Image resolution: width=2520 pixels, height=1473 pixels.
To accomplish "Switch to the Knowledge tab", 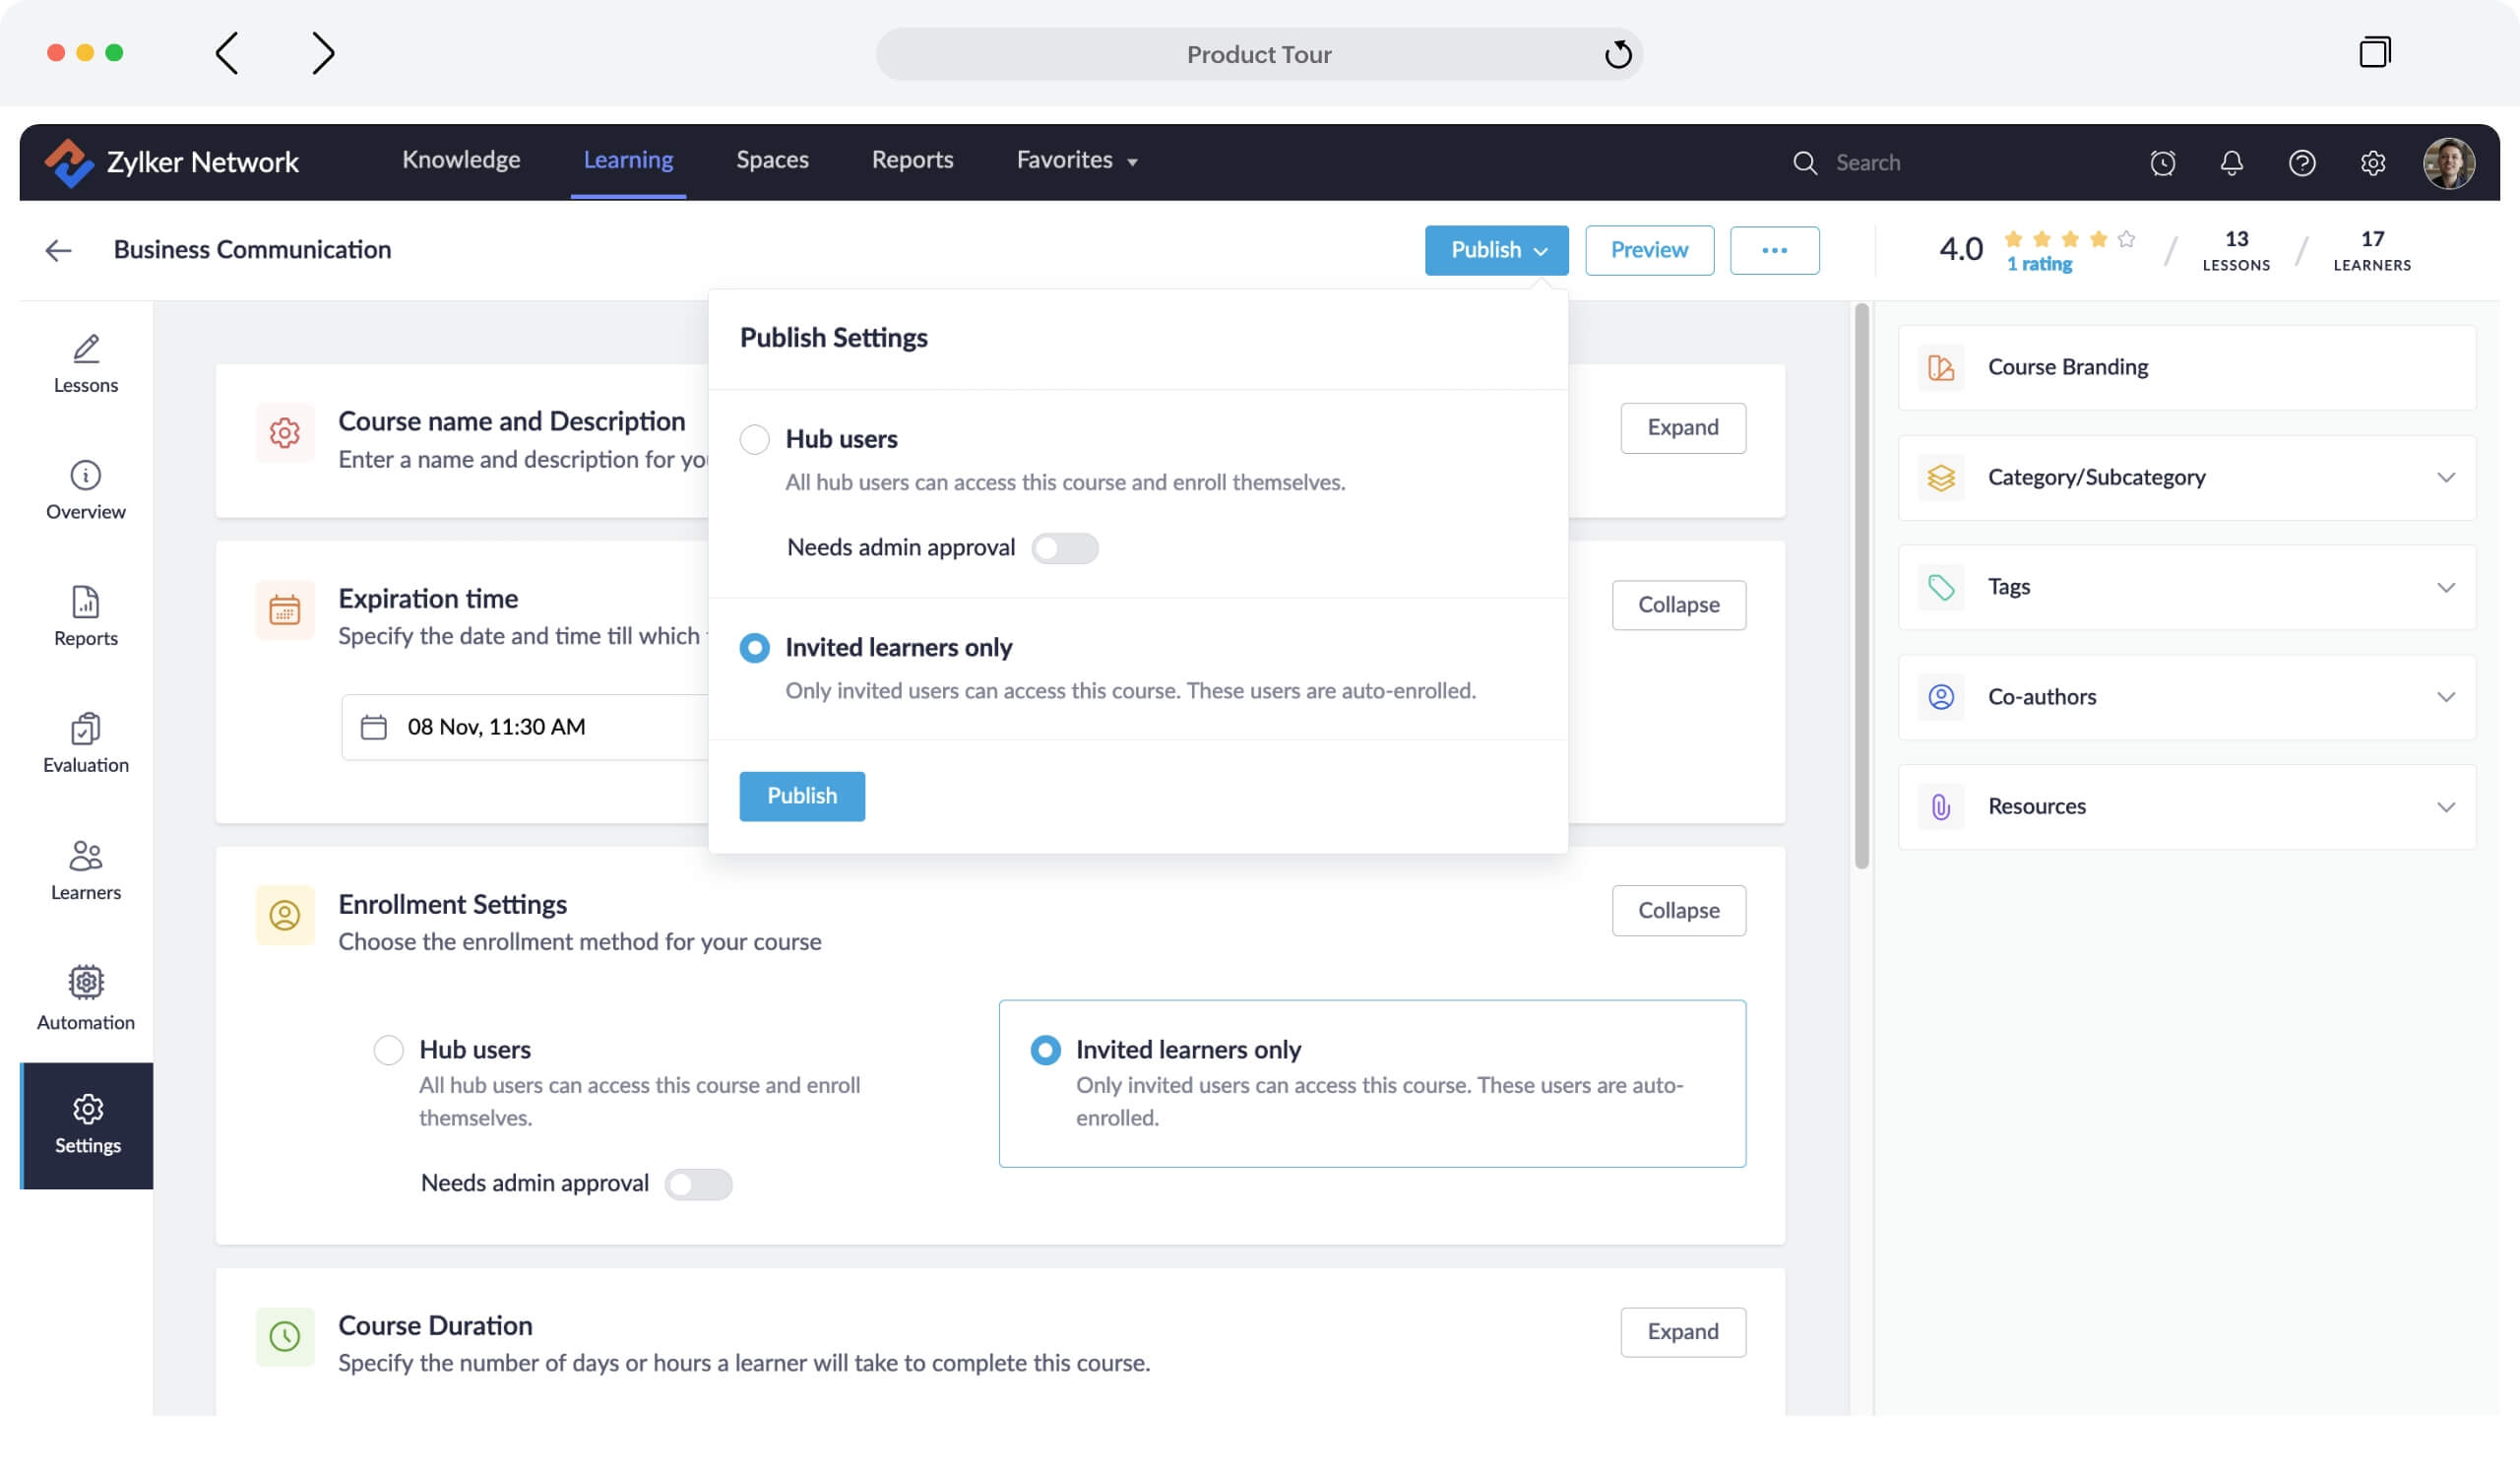I will pyautogui.click(x=461, y=160).
